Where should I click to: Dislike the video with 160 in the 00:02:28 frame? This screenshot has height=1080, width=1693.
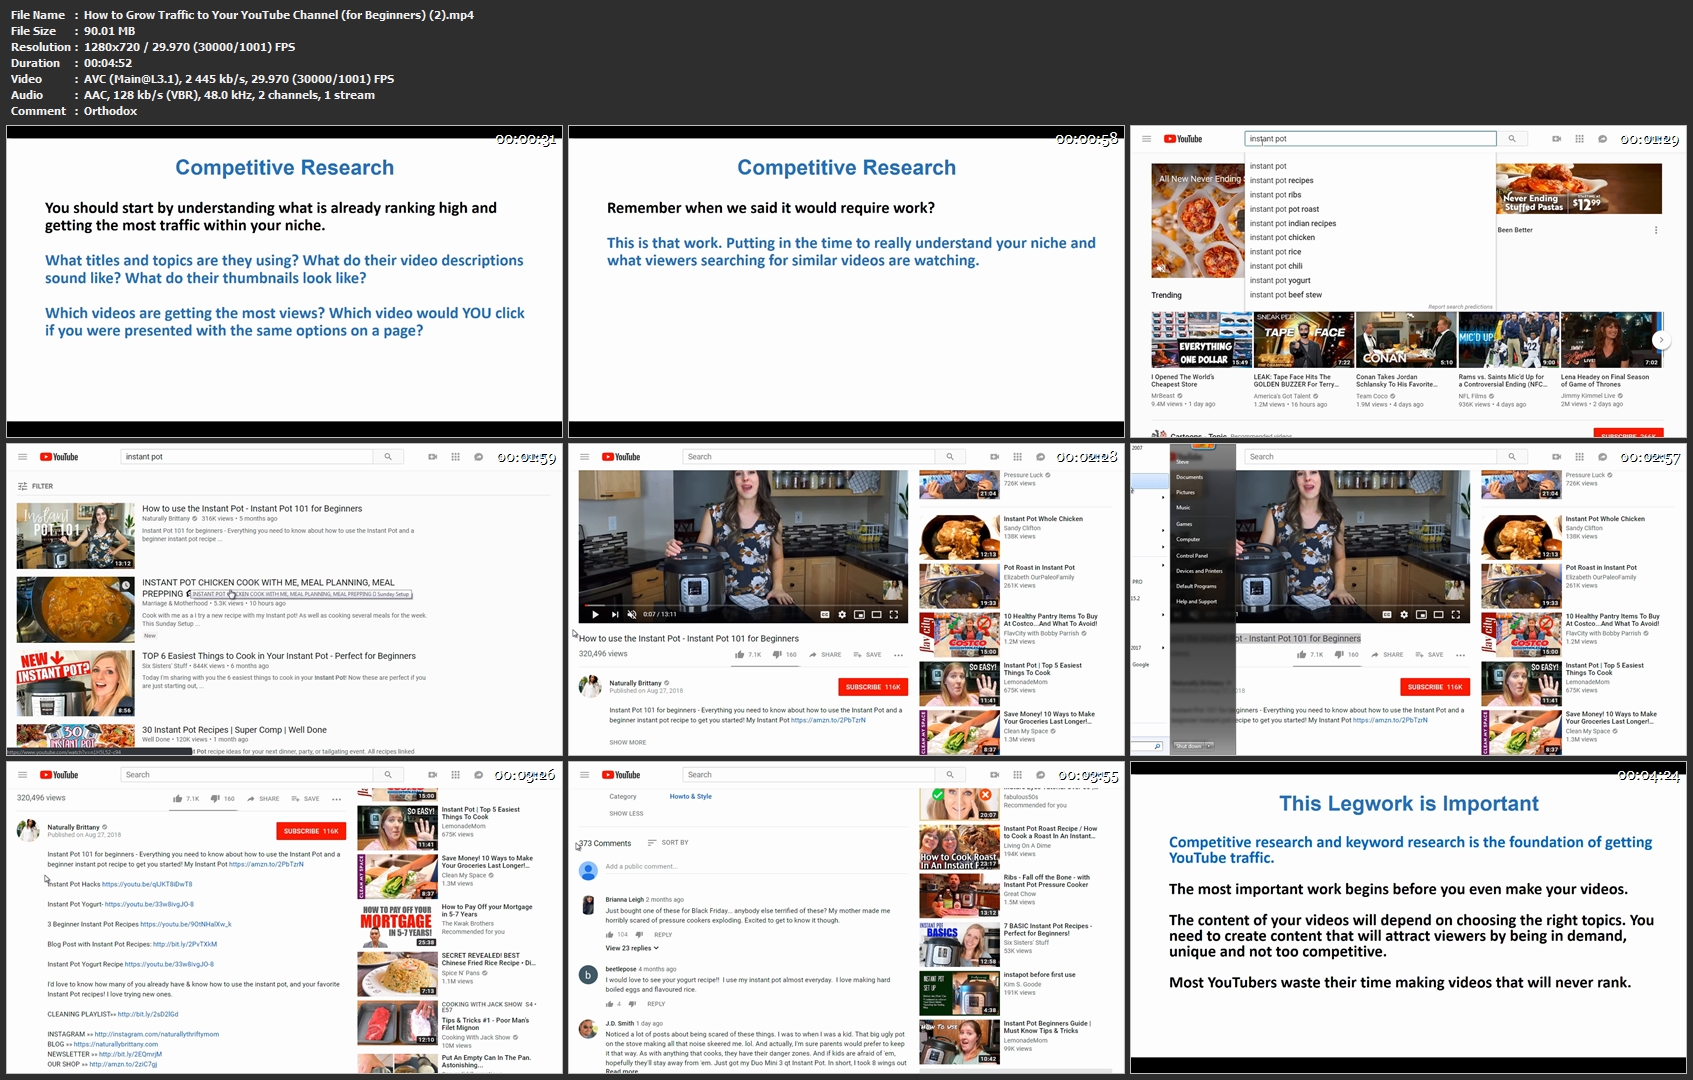pos(777,655)
